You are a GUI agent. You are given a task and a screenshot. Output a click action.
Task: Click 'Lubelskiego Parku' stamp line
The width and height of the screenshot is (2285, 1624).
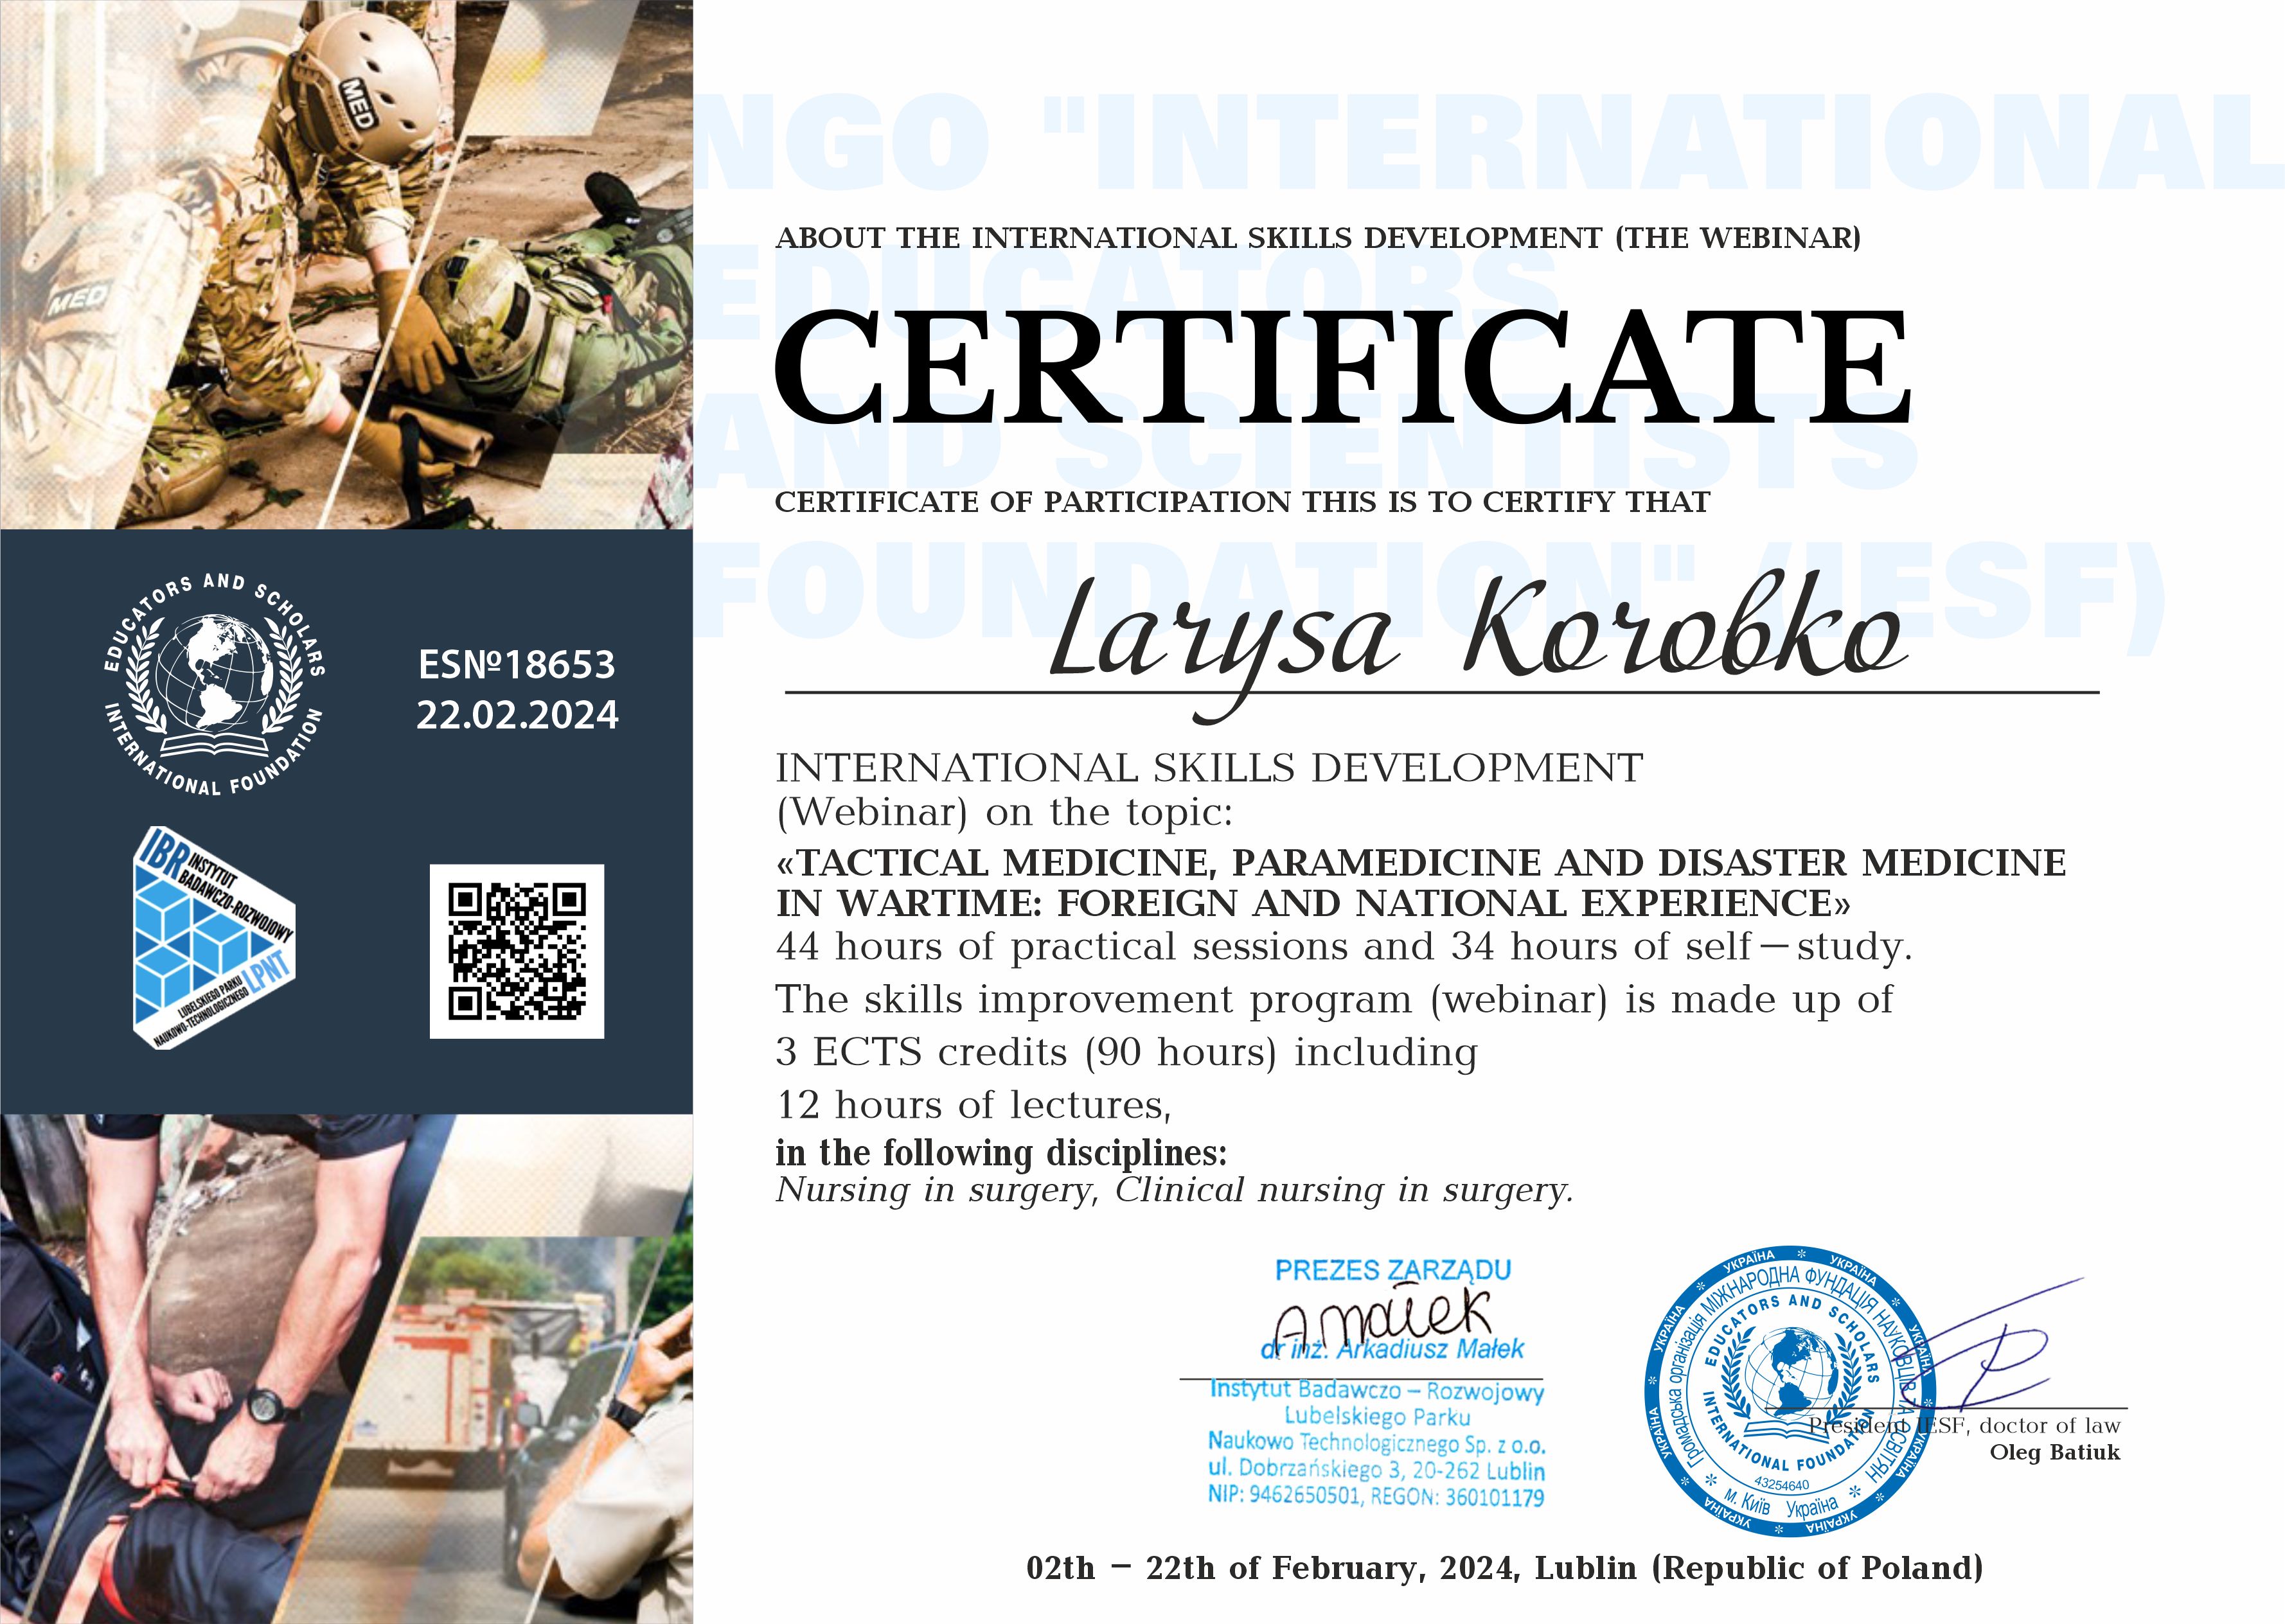(1377, 1417)
